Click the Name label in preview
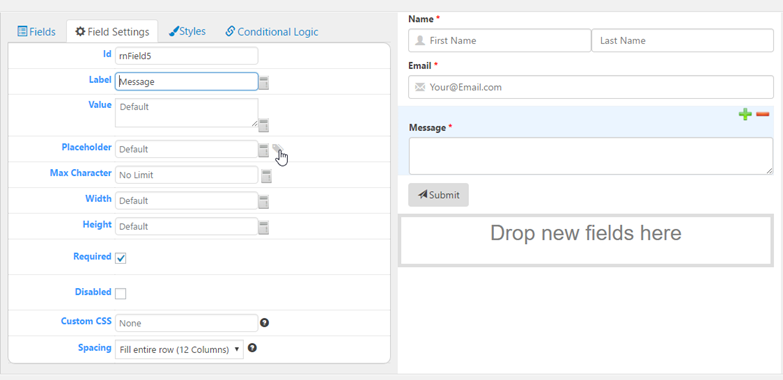The image size is (783, 380). coord(421,19)
